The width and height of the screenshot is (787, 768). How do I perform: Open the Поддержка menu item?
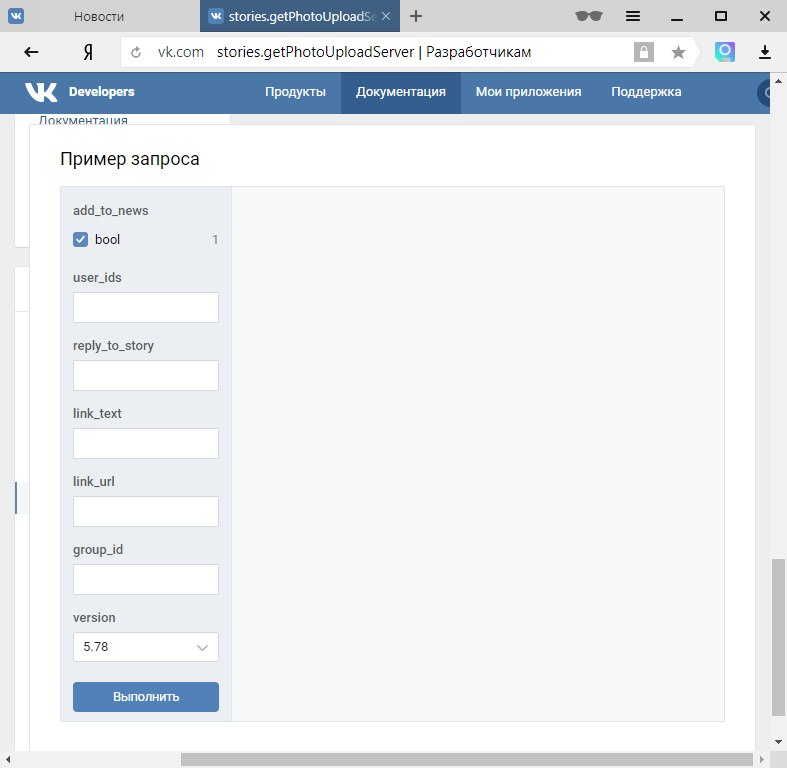click(x=646, y=92)
